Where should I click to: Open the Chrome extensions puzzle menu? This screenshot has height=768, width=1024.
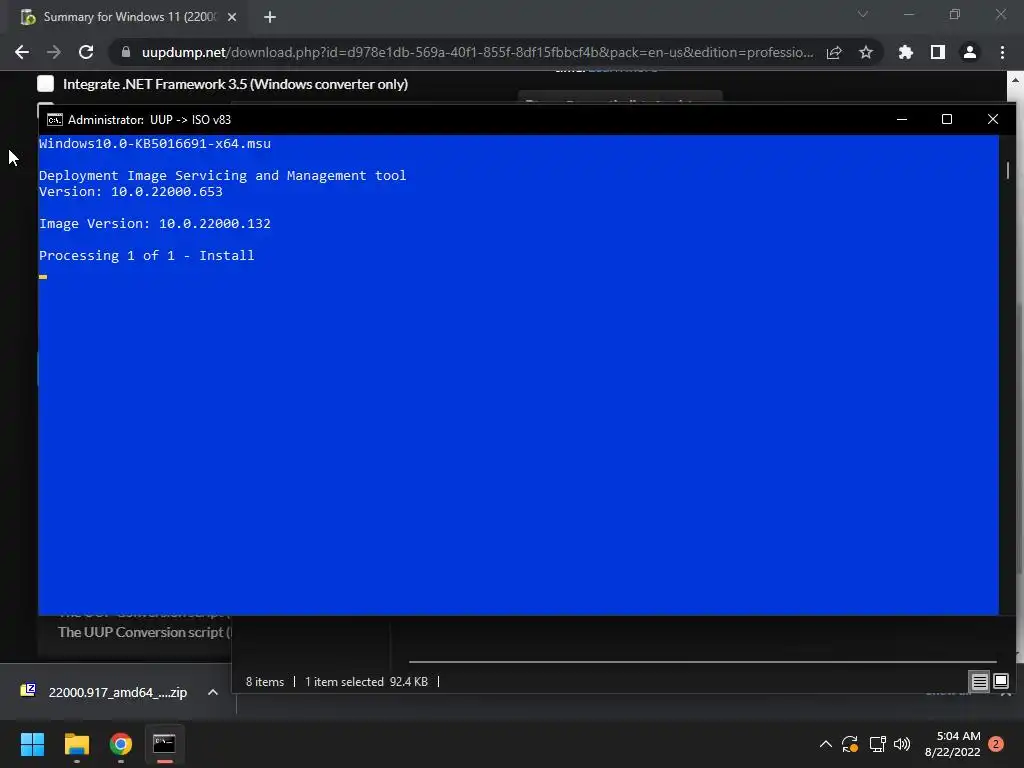pos(905,52)
